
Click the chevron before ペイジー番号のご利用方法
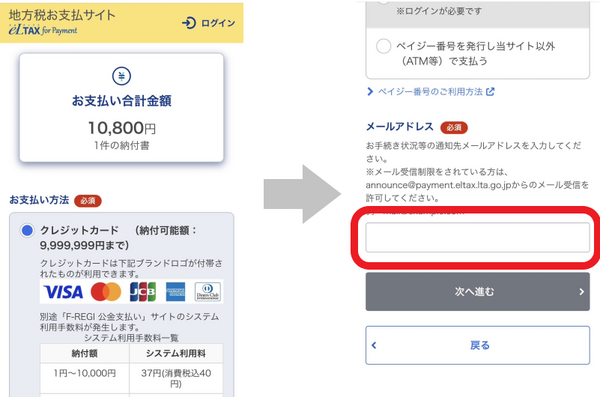coord(370,91)
